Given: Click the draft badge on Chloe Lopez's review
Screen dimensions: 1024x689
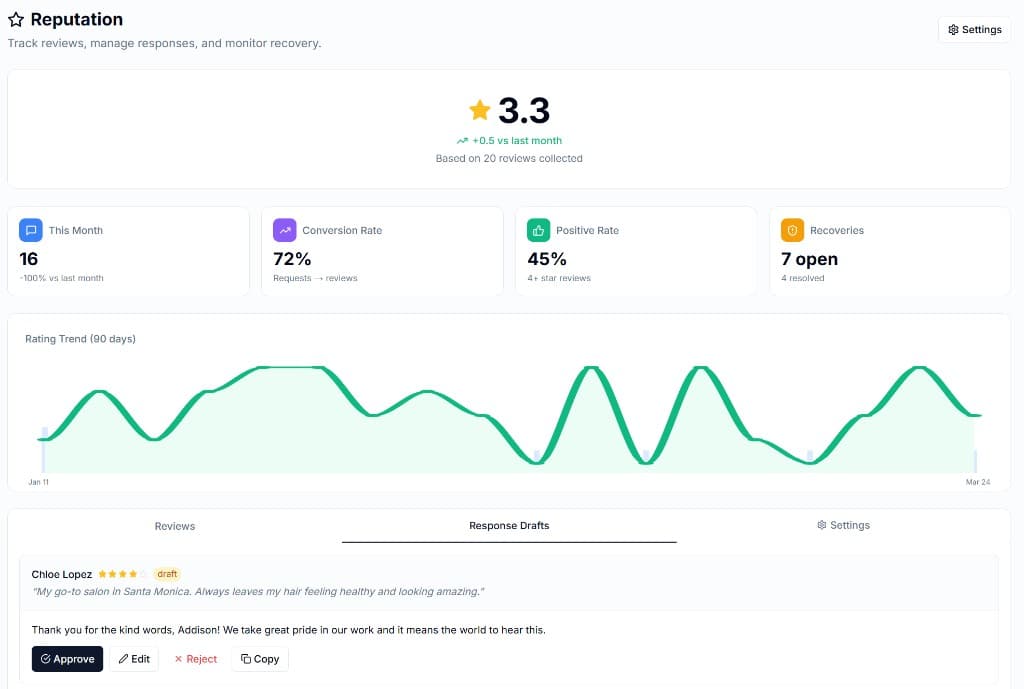Looking at the screenshot, I should [166, 574].
